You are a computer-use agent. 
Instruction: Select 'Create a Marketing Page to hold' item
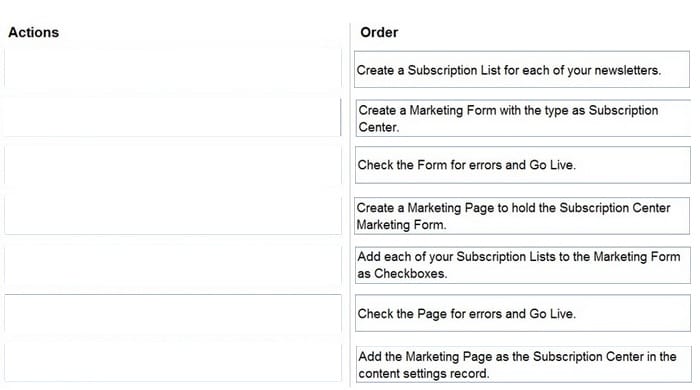522,216
